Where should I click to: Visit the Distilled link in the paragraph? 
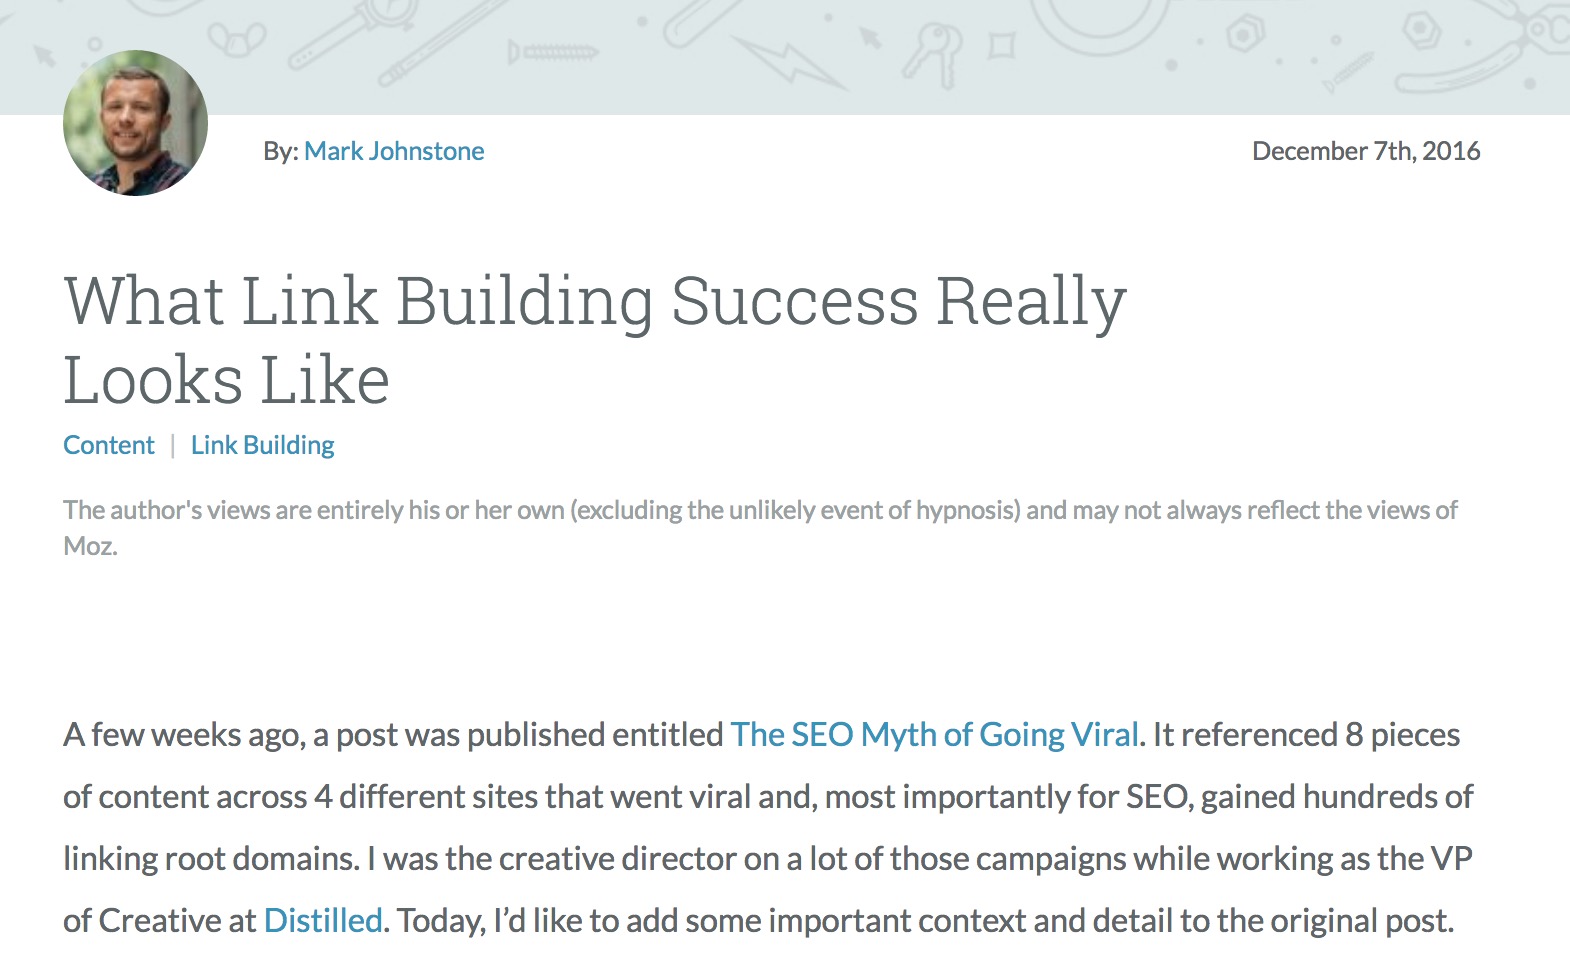(322, 921)
